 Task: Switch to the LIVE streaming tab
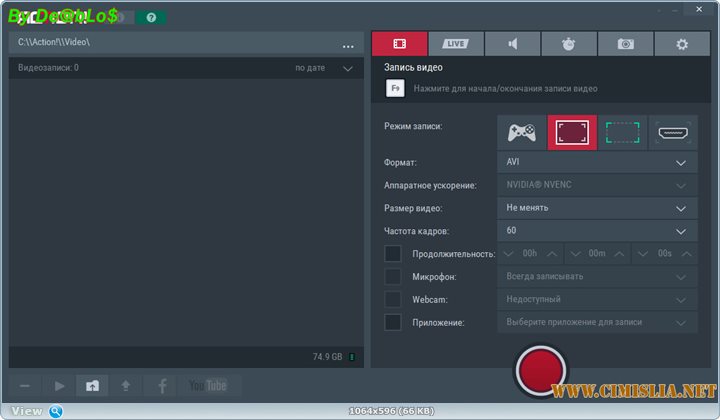(456, 44)
